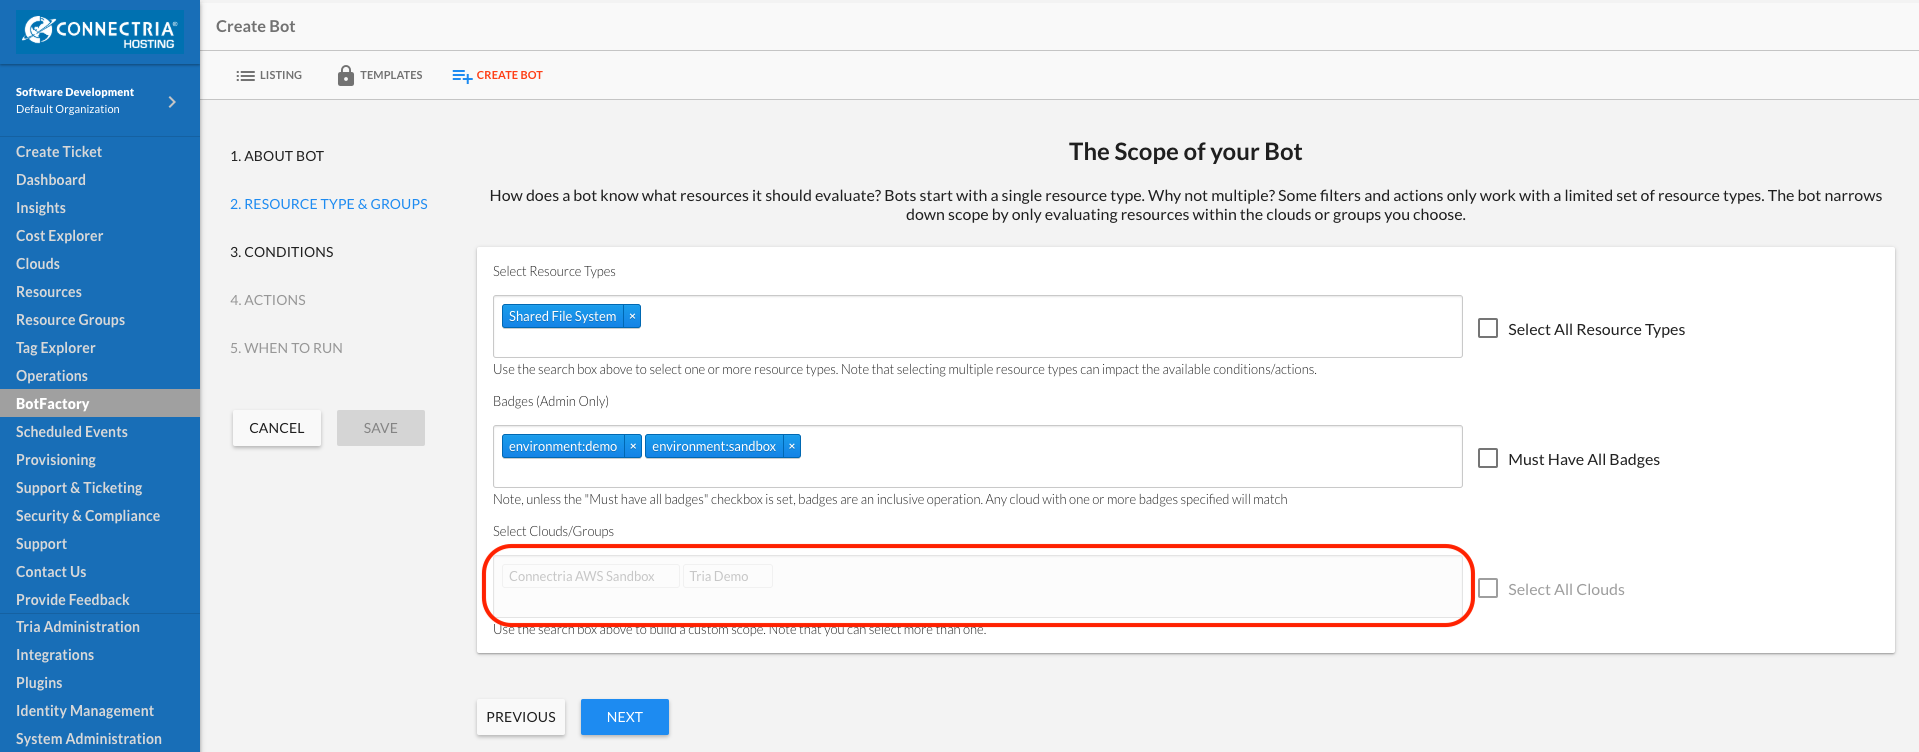Image resolution: width=1919 pixels, height=752 pixels.
Task: Open step 4 Actions
Action: coord(268,300)
